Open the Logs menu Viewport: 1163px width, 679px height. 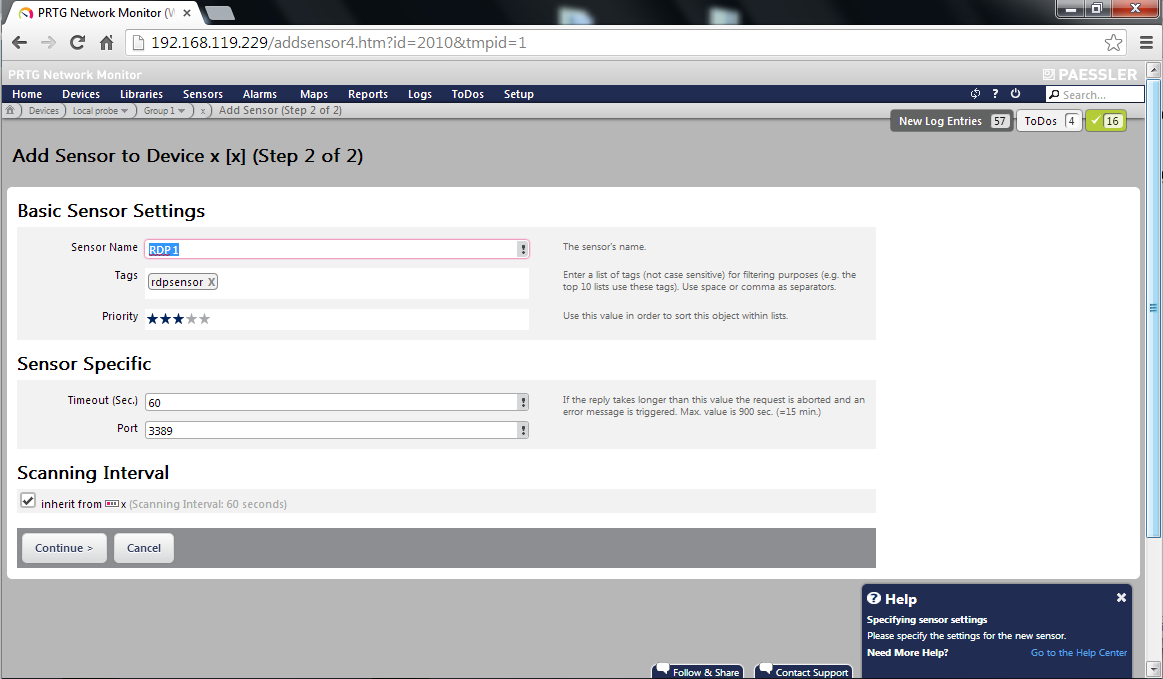tap(420, 94)
